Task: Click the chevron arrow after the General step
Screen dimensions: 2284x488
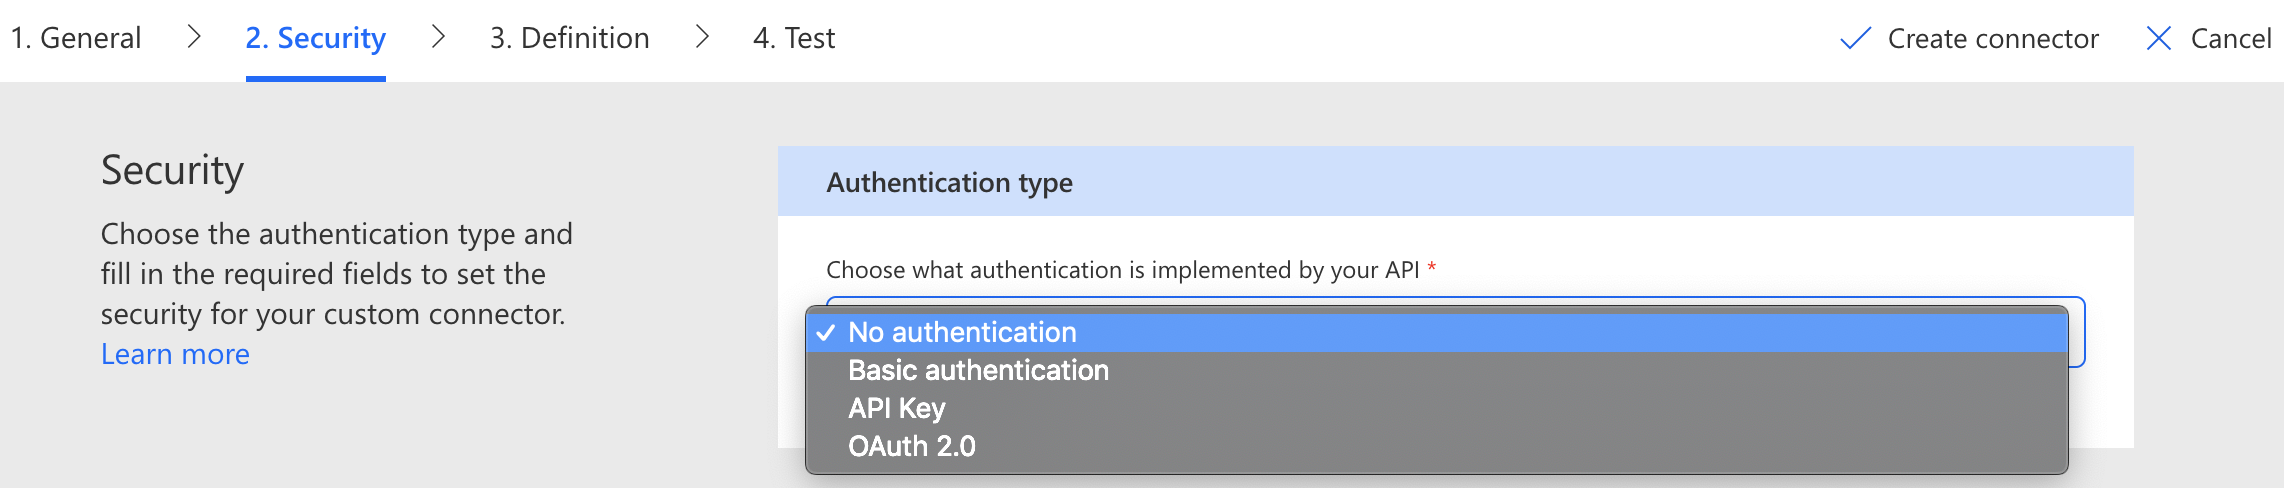Action: click(x=194, y=37)
